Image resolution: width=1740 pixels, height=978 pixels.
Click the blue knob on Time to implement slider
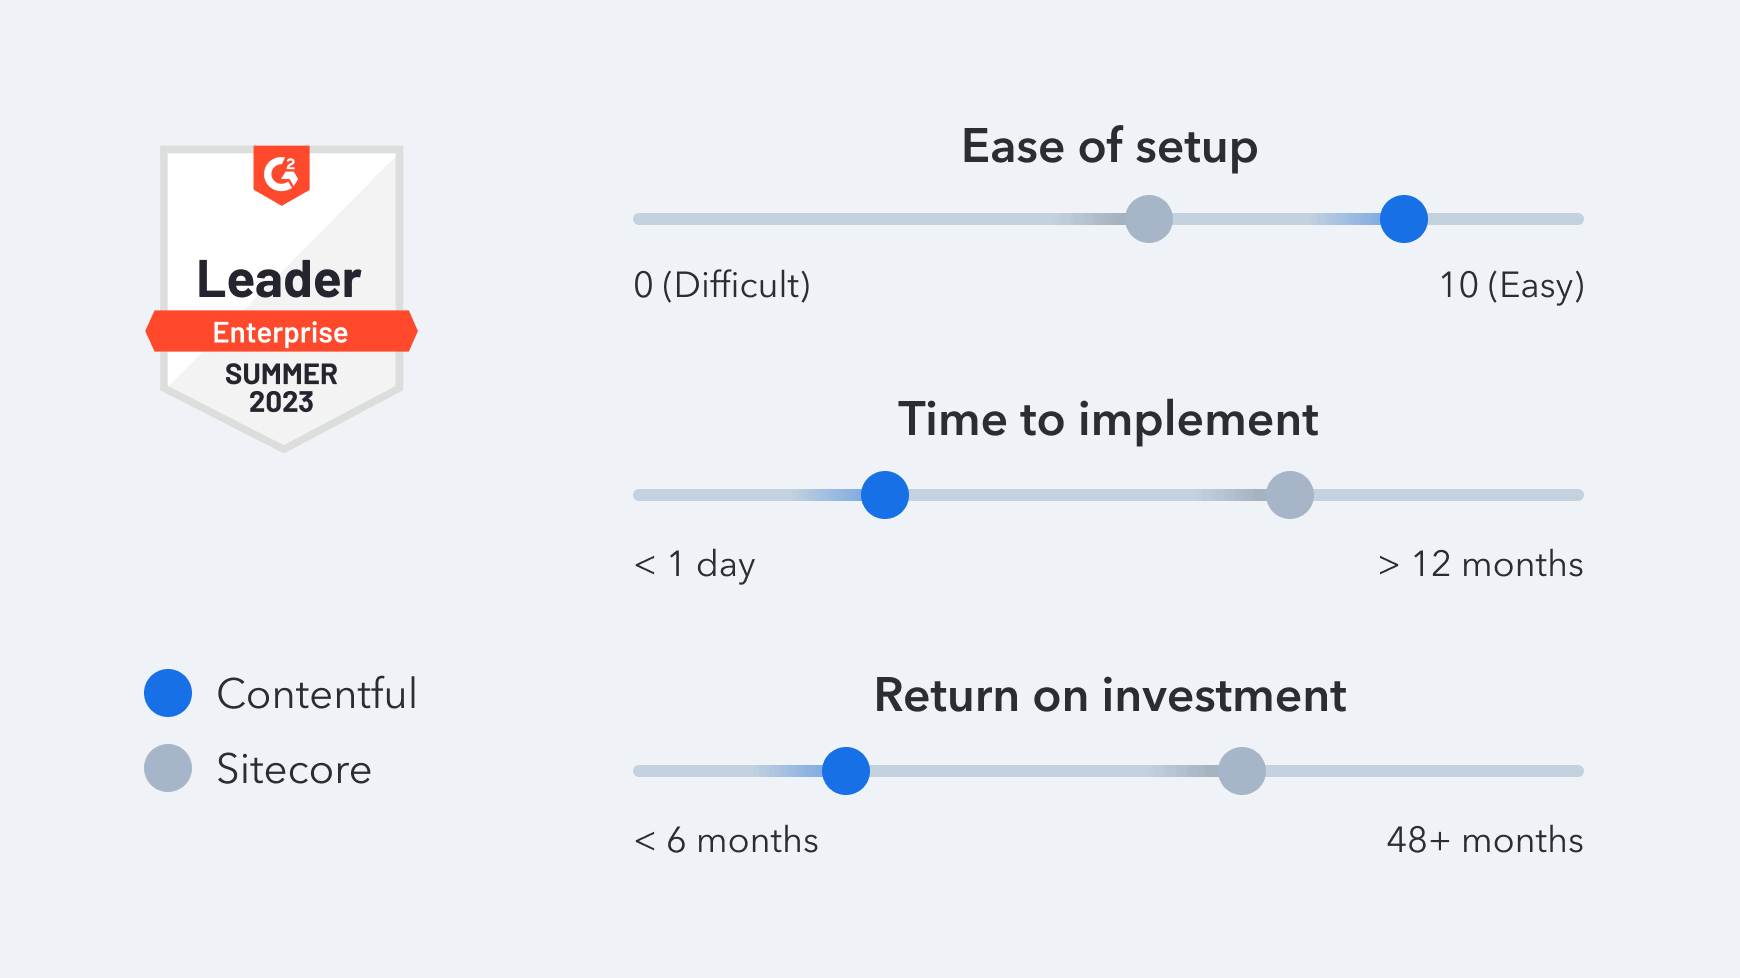point(885,495)
